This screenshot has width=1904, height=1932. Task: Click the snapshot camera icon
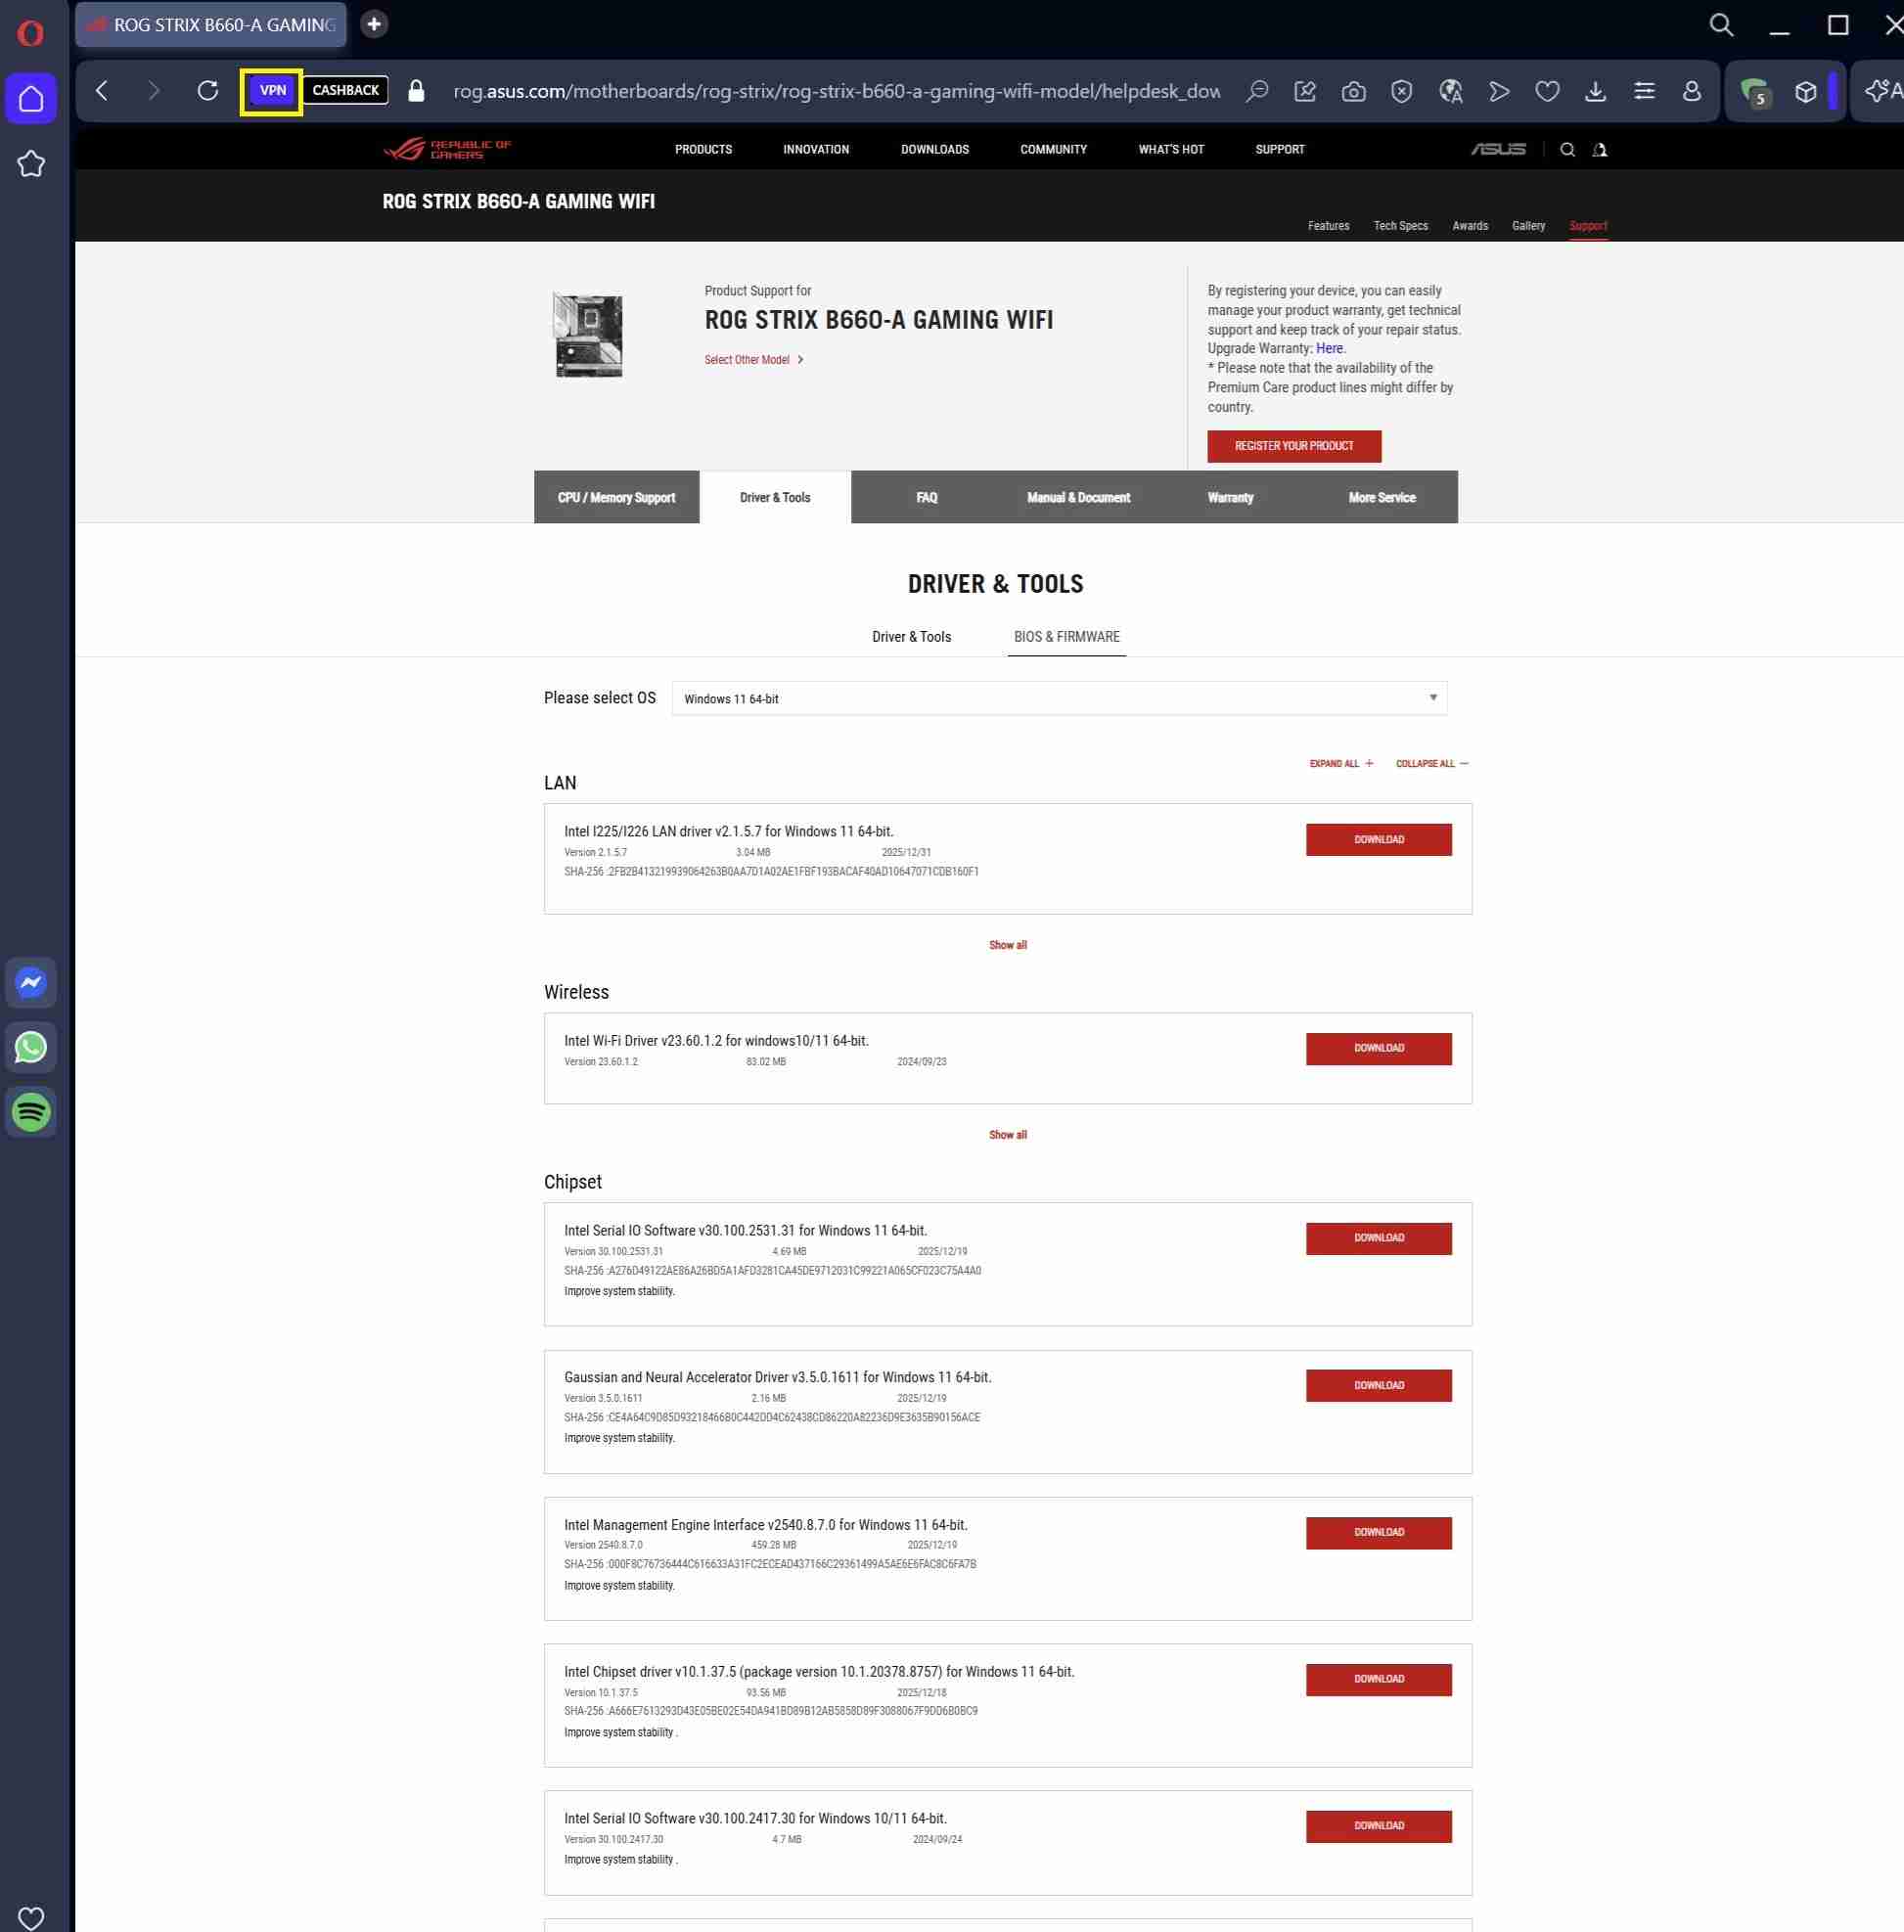click(x=1353, y=92)
